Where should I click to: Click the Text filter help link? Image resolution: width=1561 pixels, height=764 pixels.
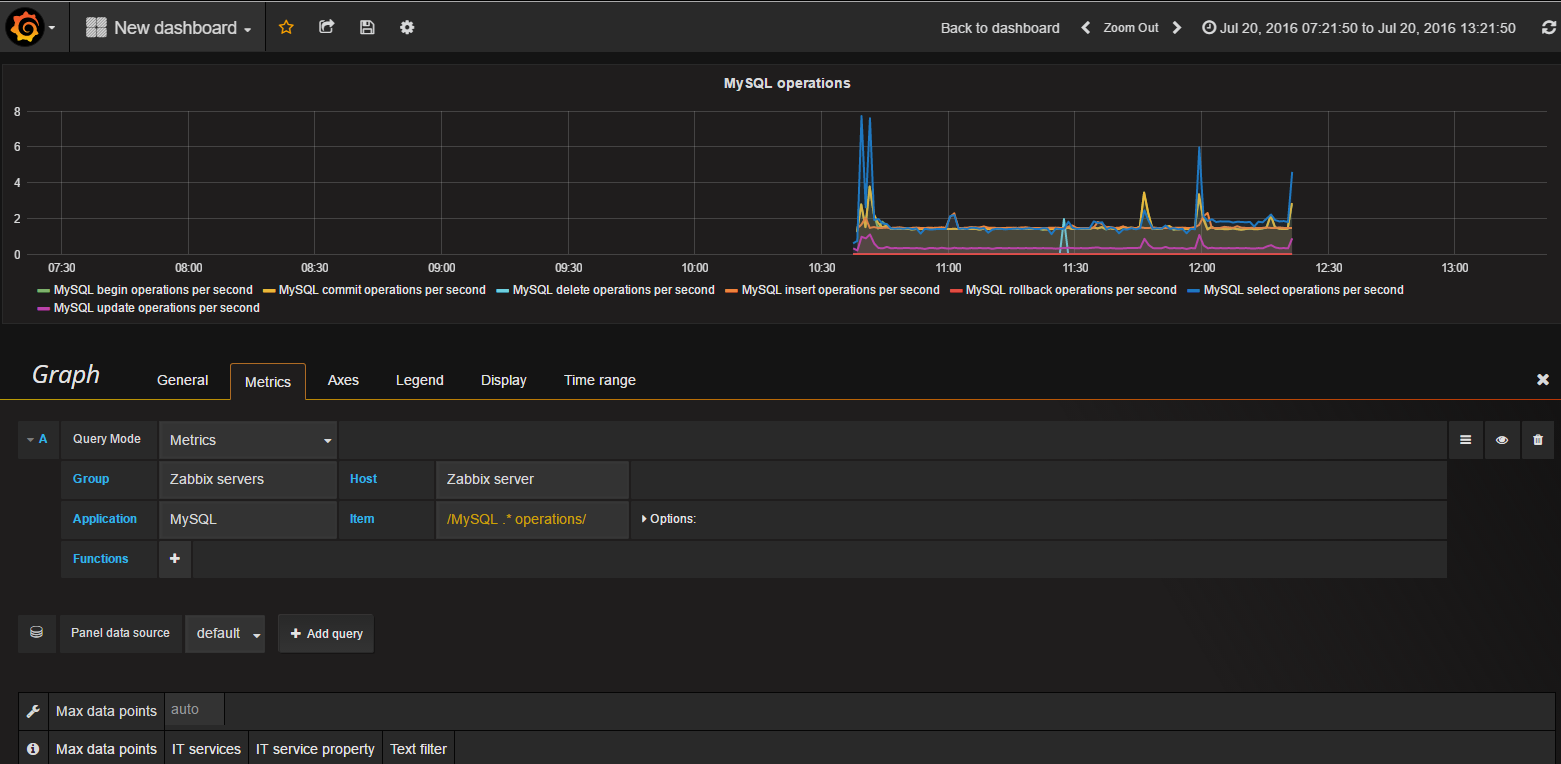418,749
